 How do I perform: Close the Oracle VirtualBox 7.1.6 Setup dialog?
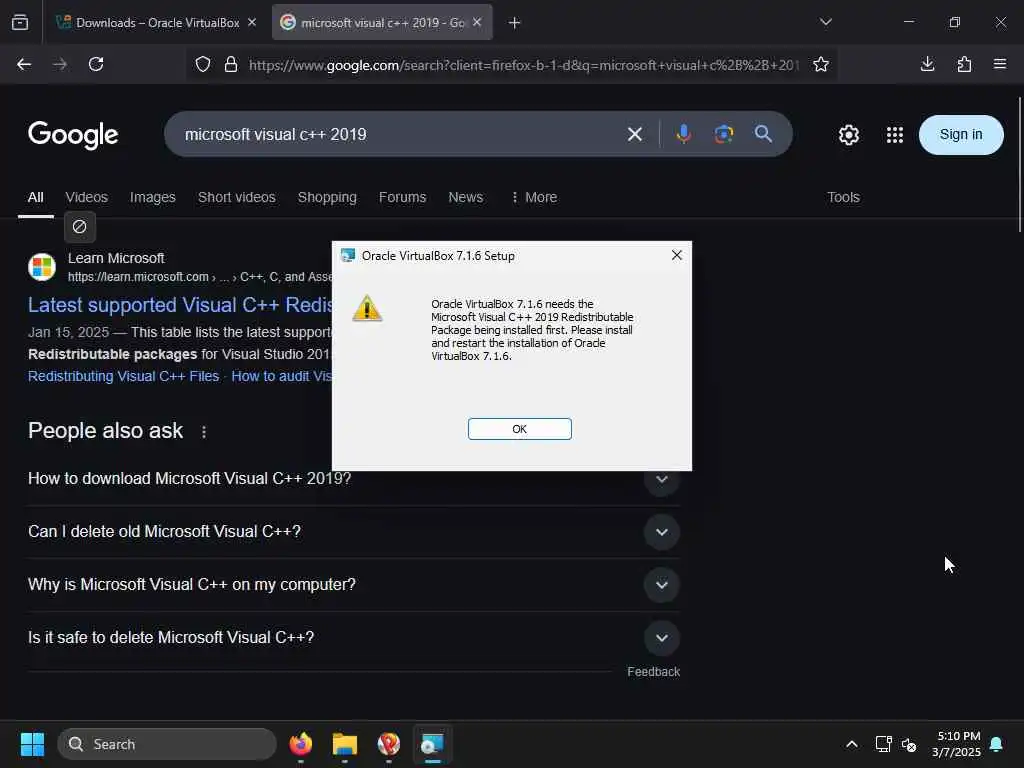677,255
